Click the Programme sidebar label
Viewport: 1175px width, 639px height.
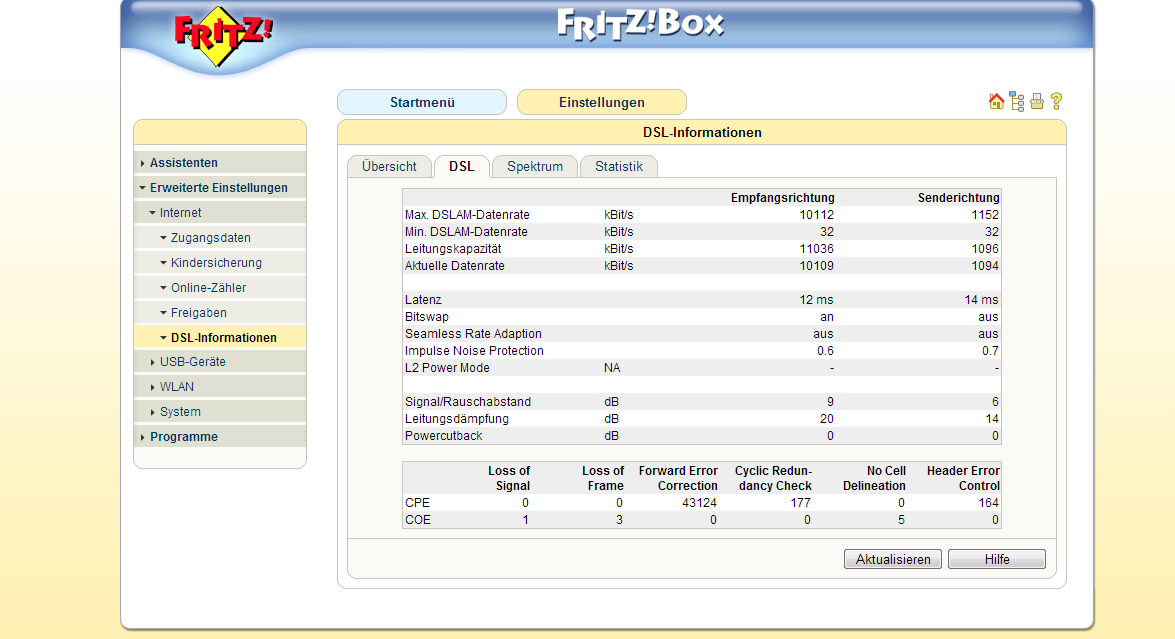click(184, 437)
